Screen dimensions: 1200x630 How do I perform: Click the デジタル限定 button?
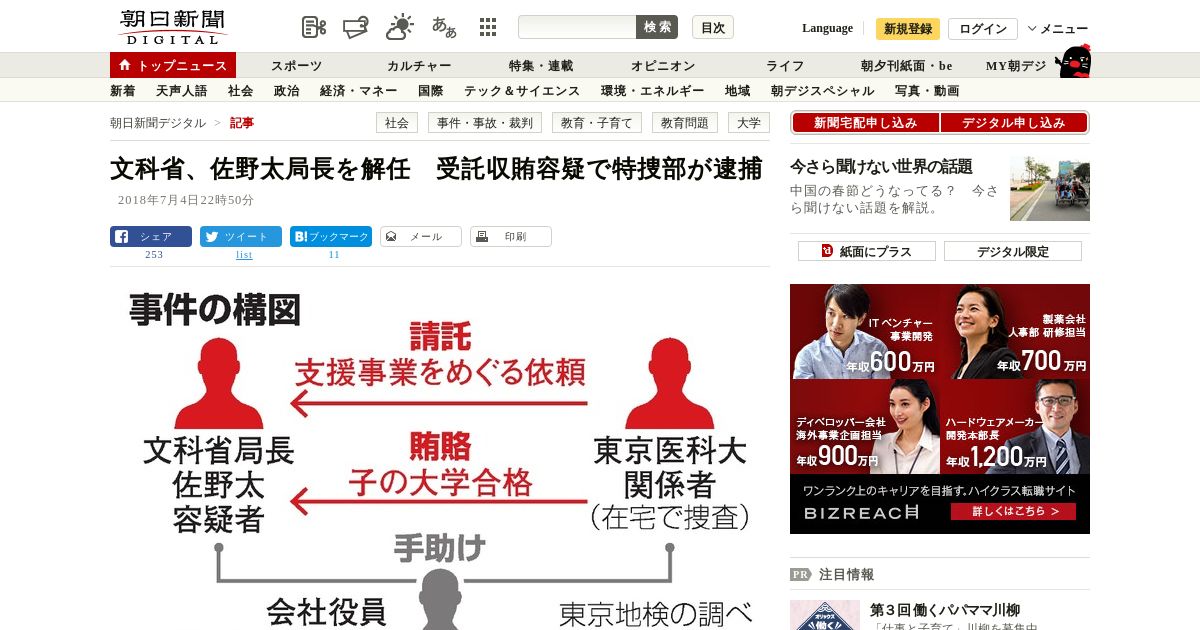1013,251
